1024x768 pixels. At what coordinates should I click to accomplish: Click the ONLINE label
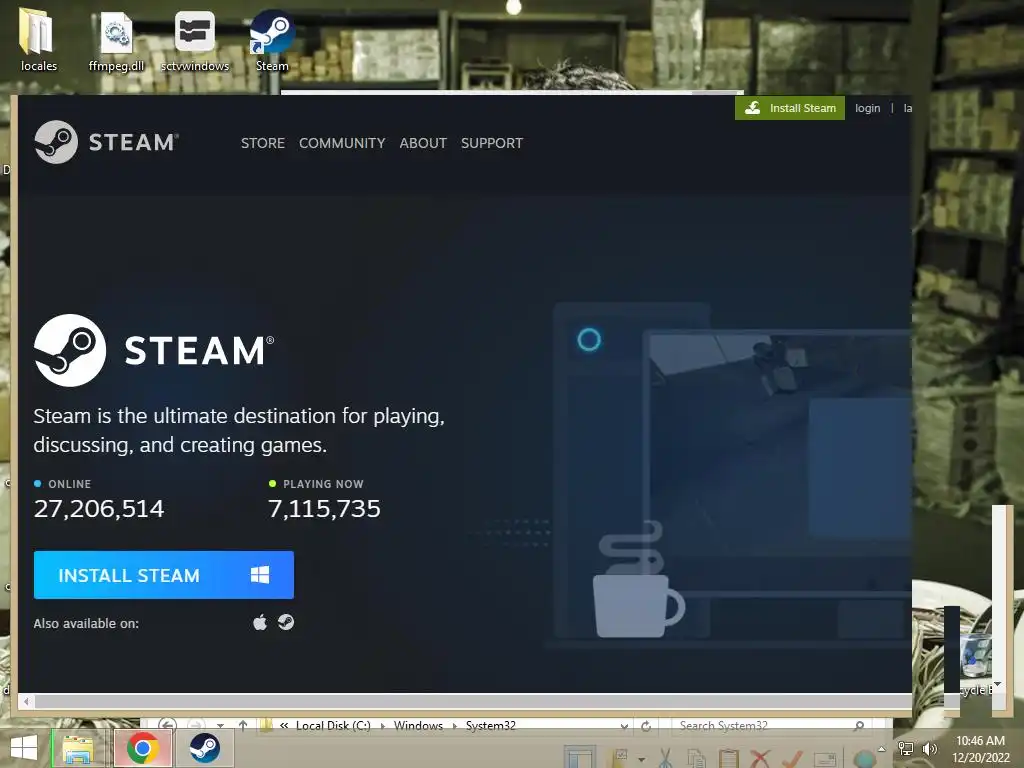coord(69,484)
